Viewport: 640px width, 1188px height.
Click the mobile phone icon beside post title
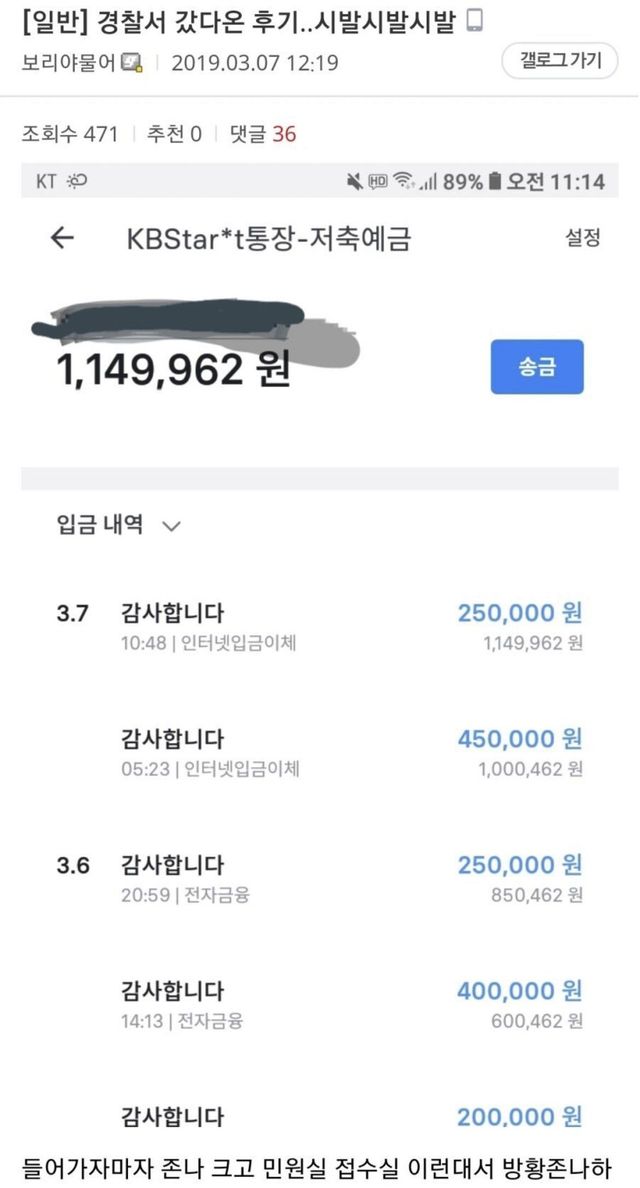pos(475,22)
